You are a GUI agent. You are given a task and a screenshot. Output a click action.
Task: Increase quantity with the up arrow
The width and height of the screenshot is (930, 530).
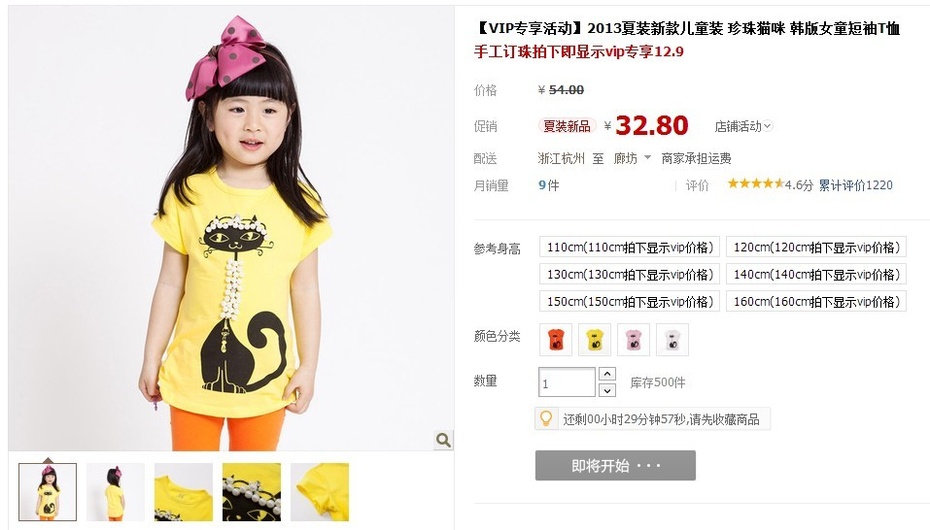click(x=607, y=374)
